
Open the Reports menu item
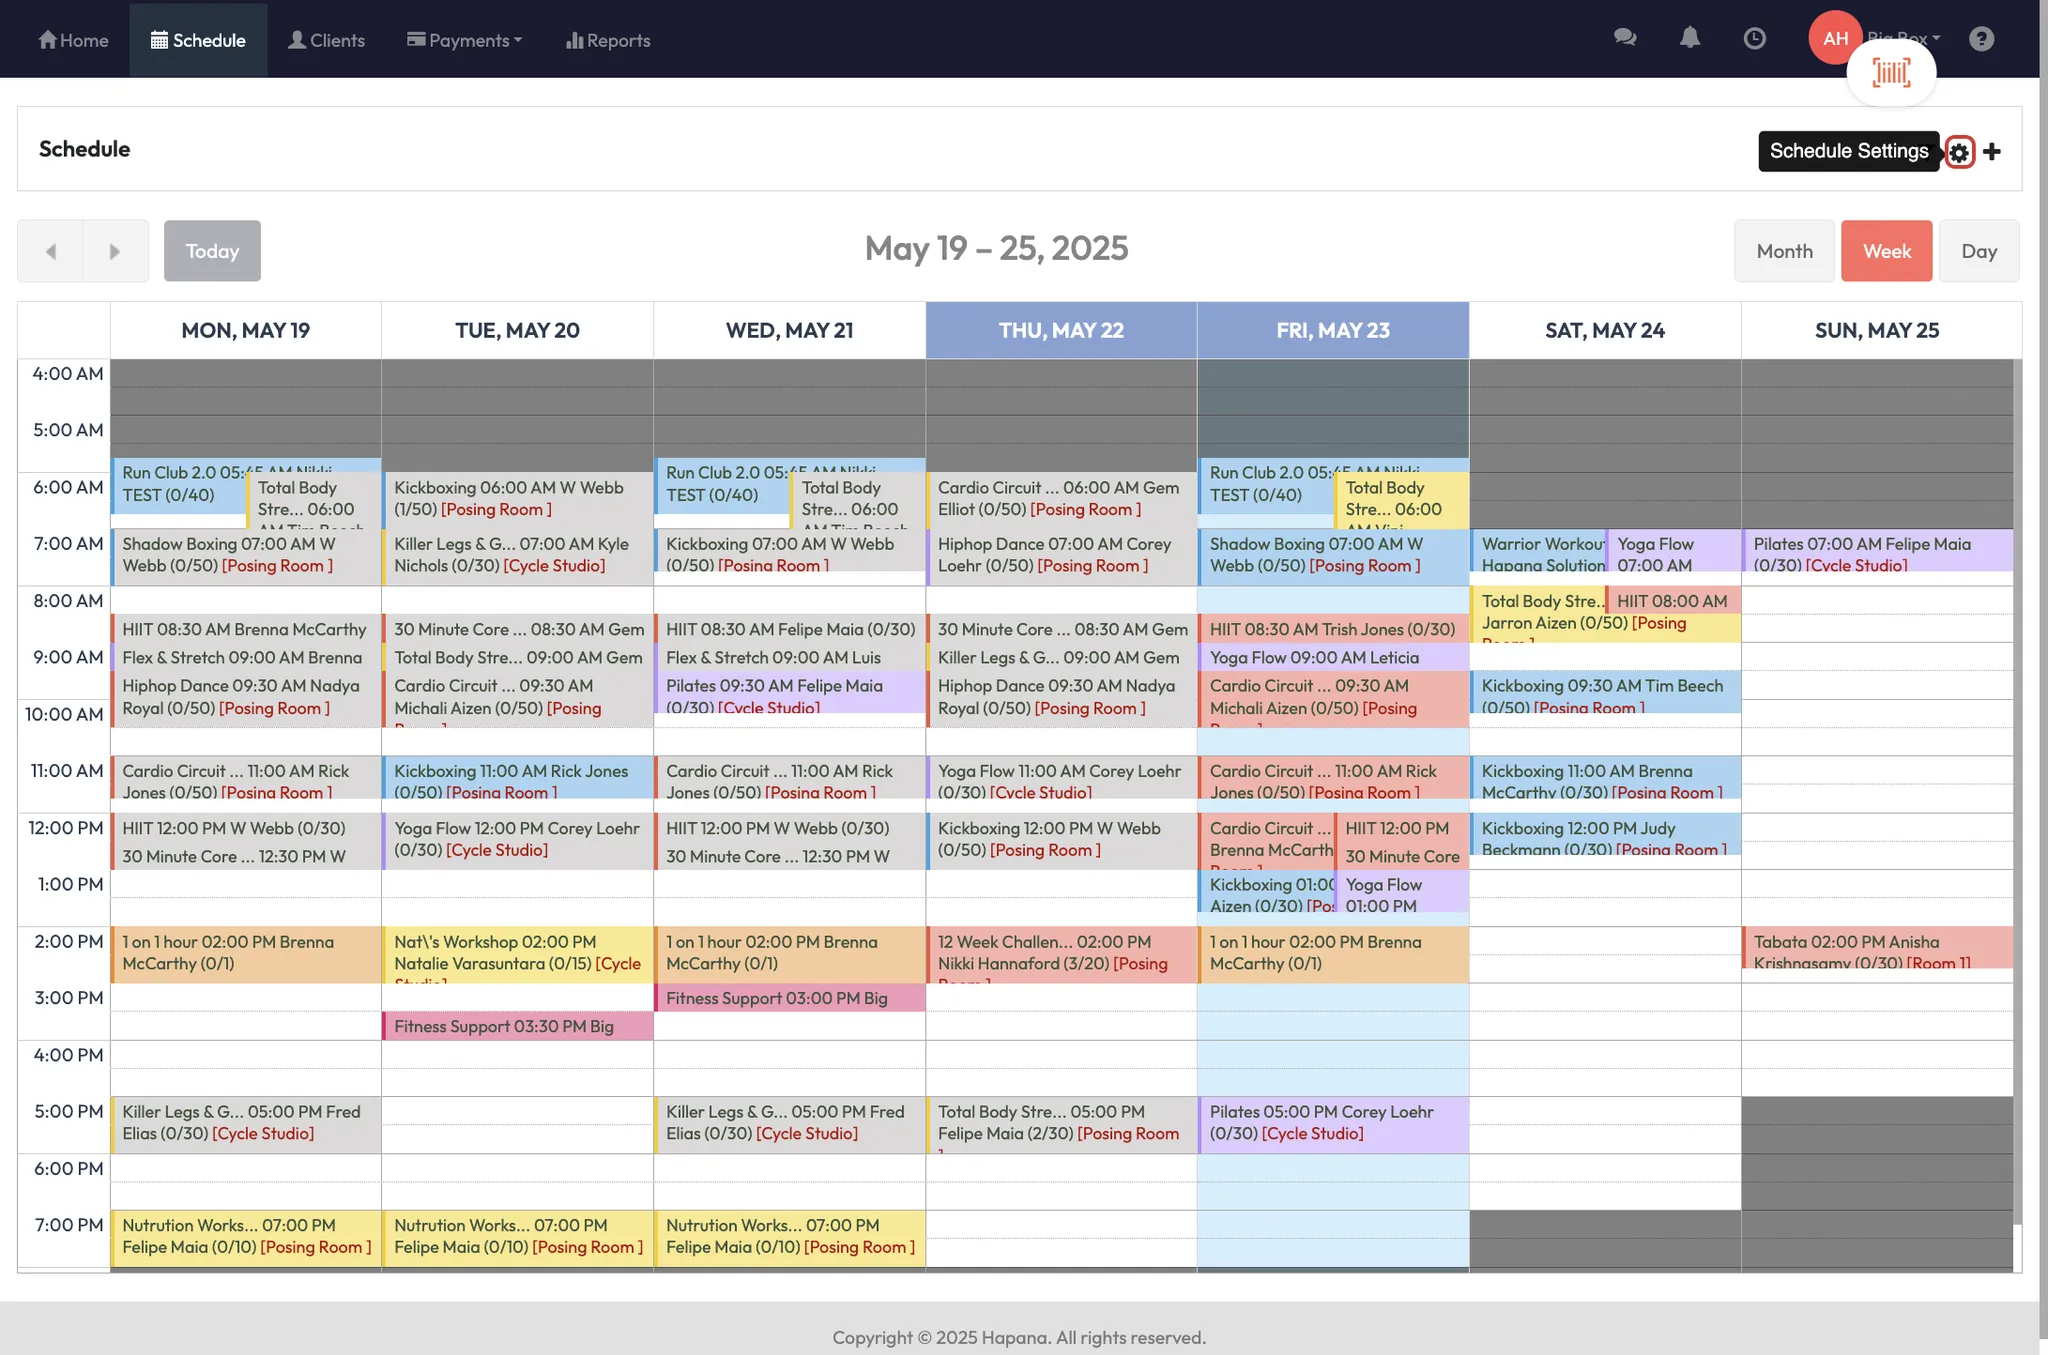pyautogui.click(x=608, y=40)
